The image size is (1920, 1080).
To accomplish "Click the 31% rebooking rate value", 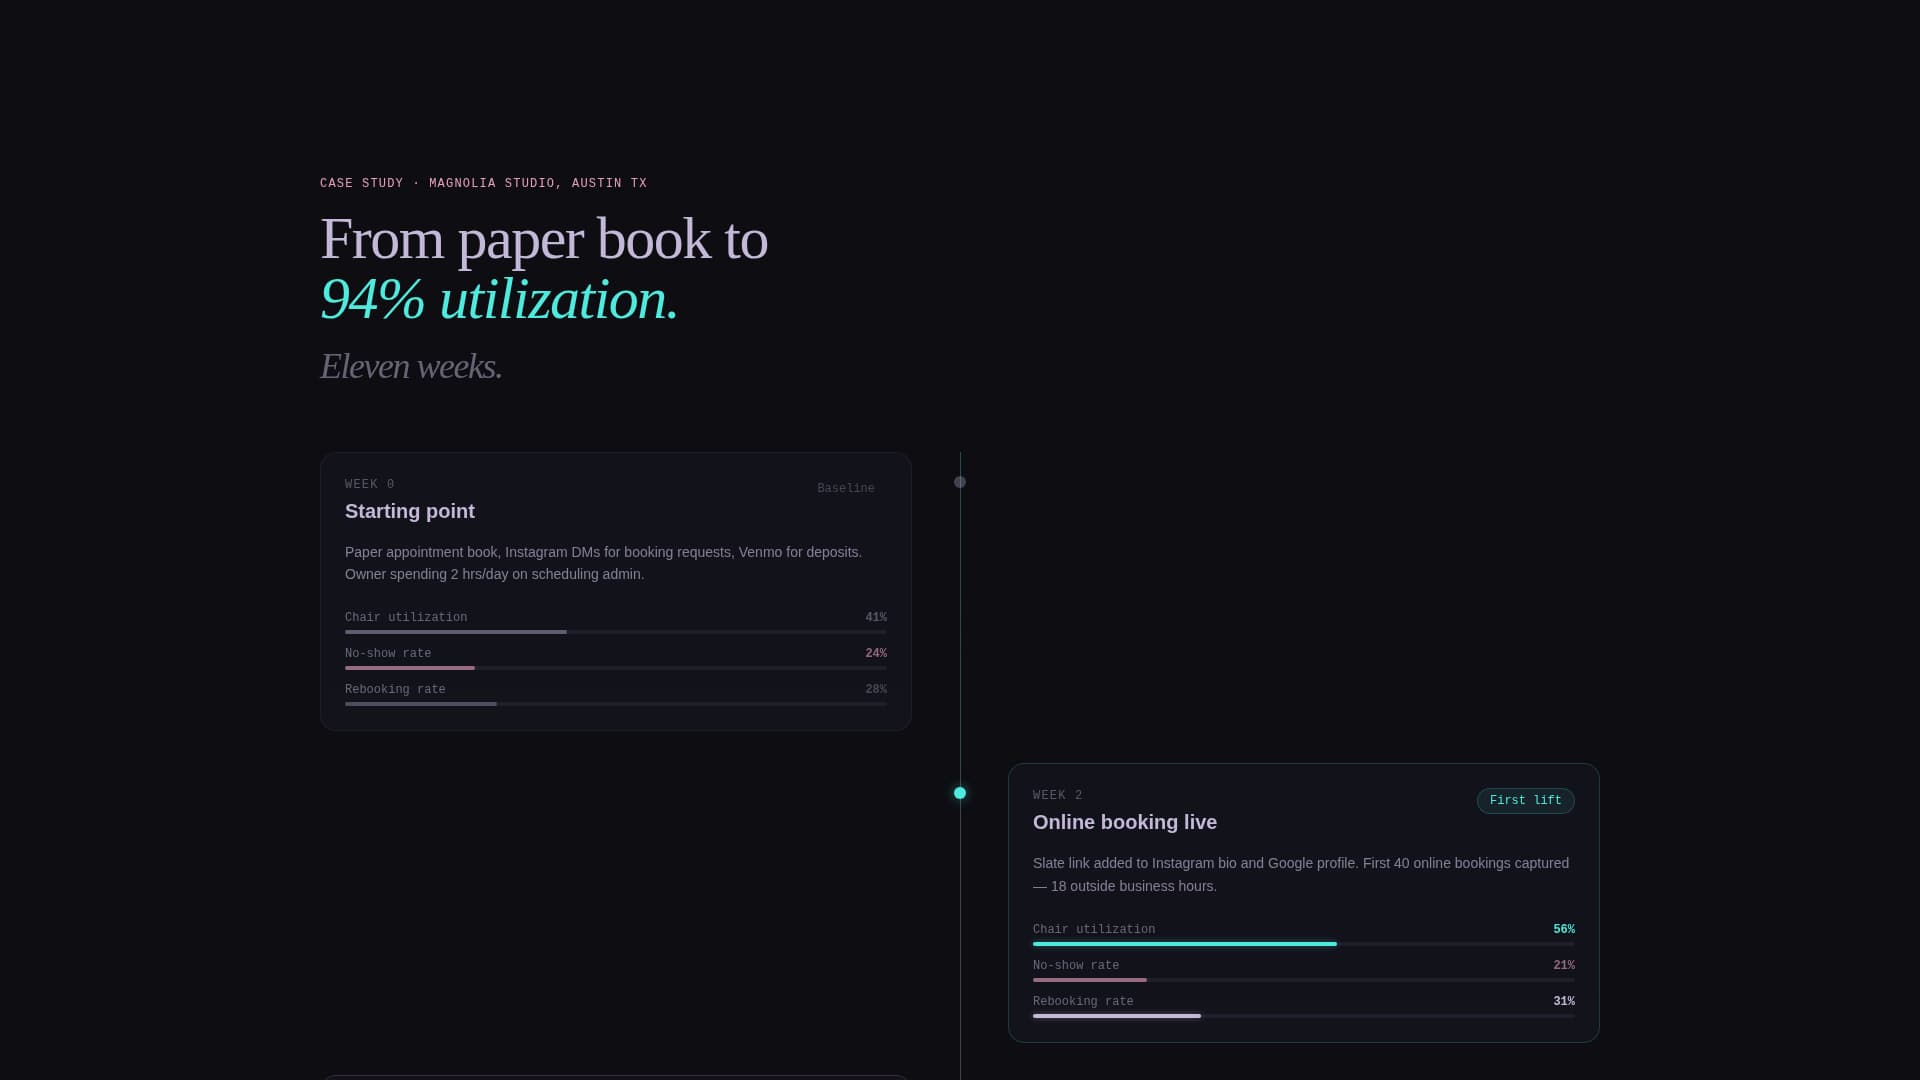I will 1564,1002.
